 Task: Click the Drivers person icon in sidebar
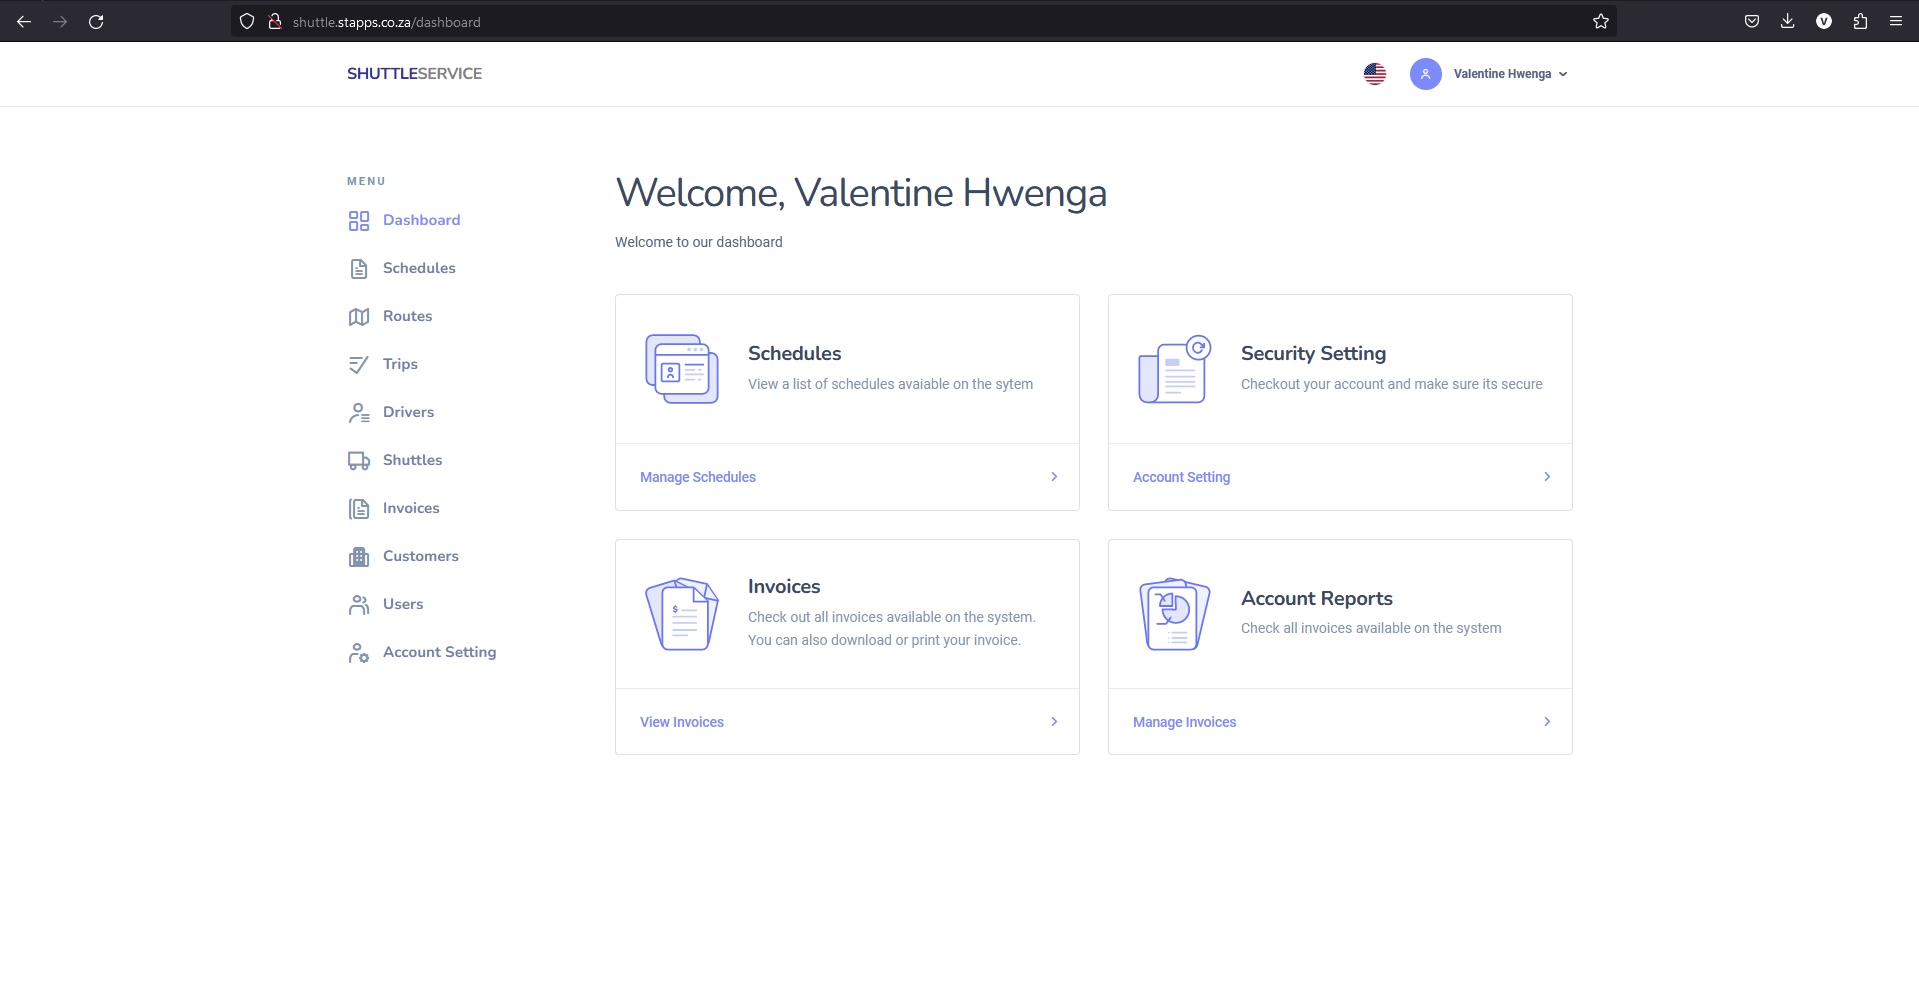click(359, 413)
